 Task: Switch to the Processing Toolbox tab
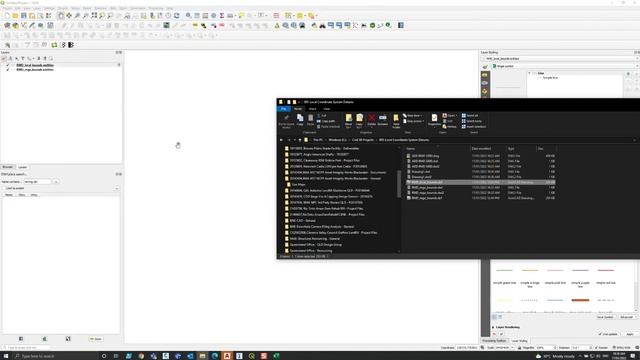pyautogui.click(x=493, y=341)
